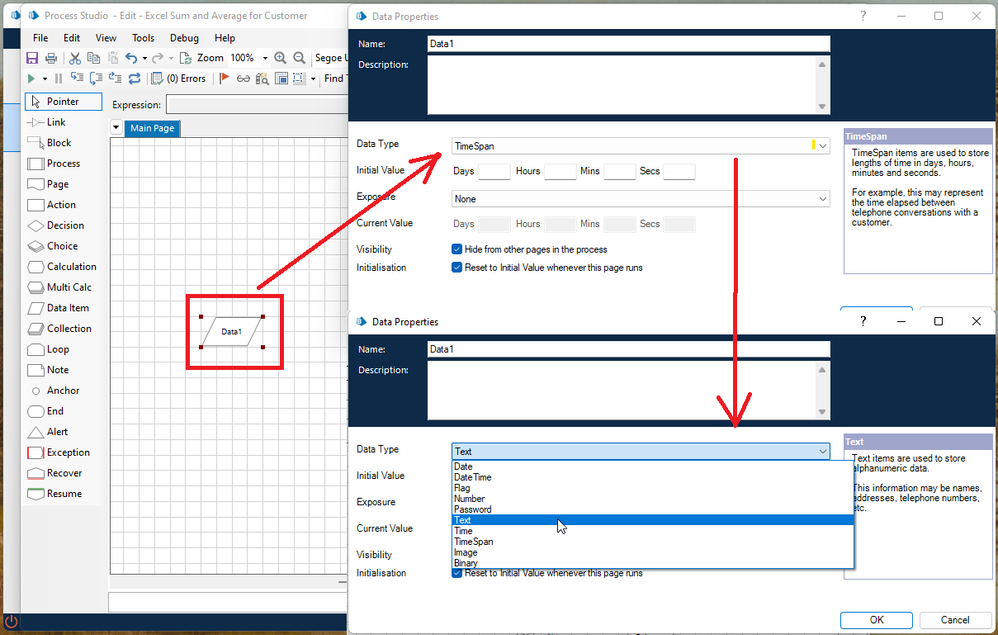Toggle 'Hide from other pages in the process'
Viewport: 998px width, 635px height.
457,249
